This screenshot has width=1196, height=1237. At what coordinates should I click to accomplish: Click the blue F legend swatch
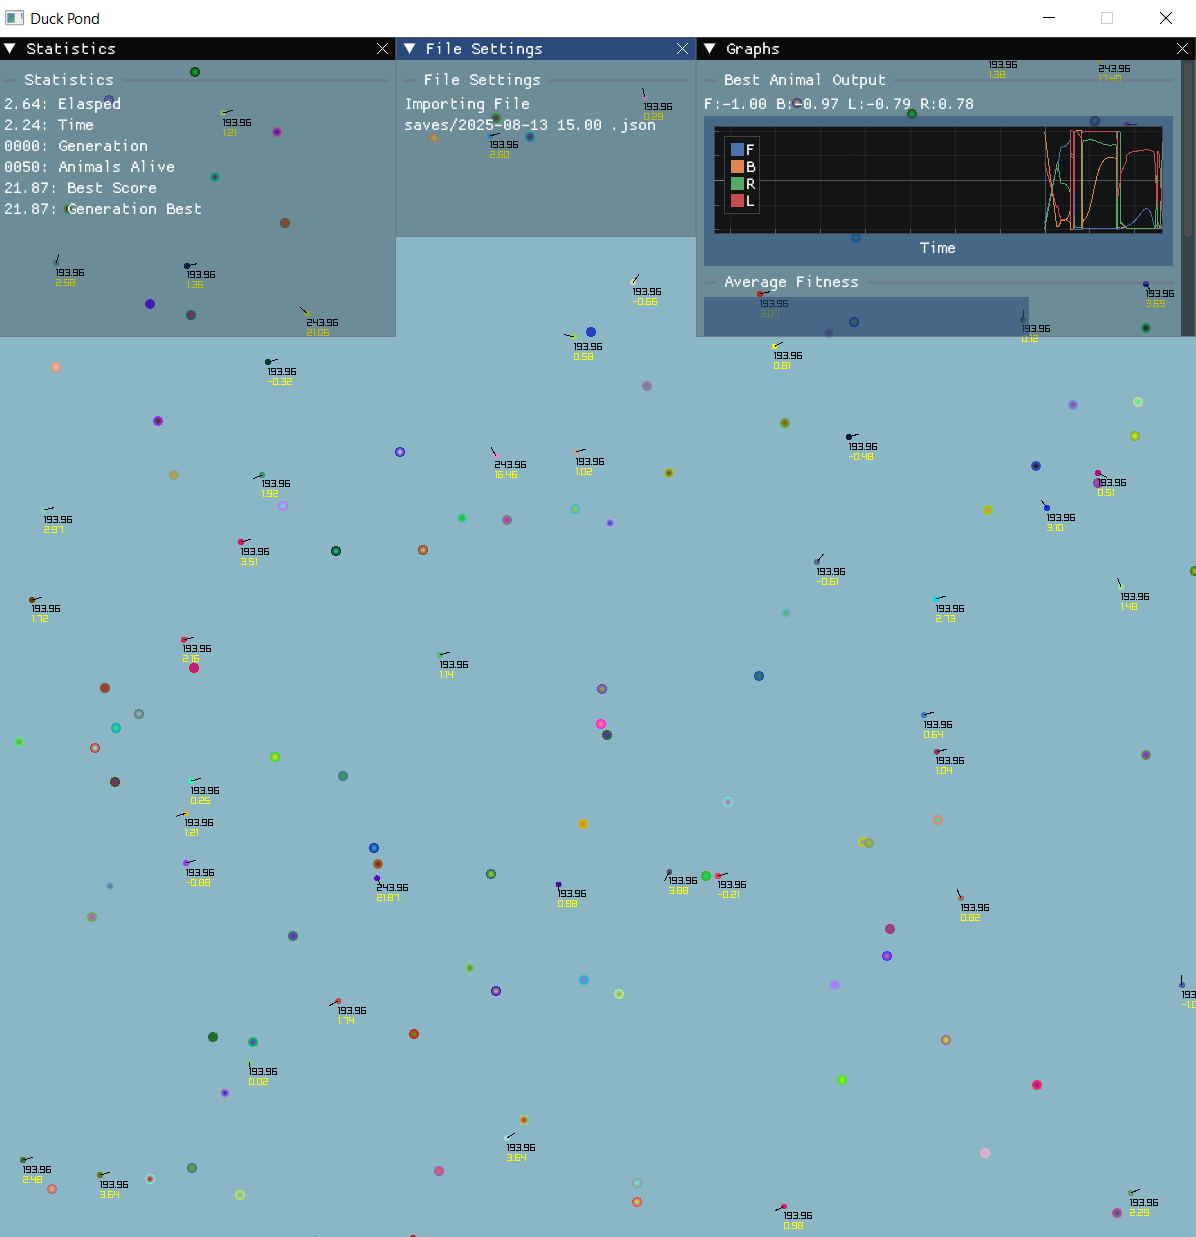pos(737,149)
